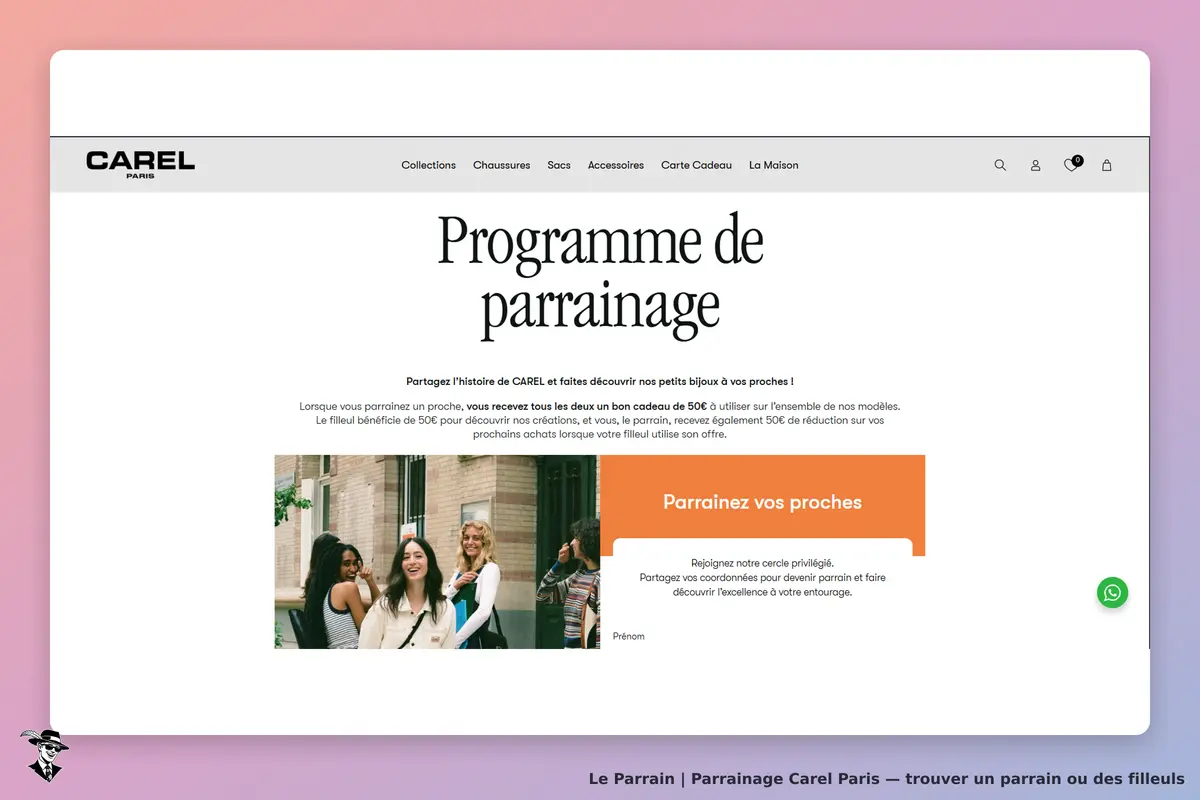Viewport: 1200px width, 800px height.
Task: Click the CAREL Paris logo
Action: pos(140,165)
